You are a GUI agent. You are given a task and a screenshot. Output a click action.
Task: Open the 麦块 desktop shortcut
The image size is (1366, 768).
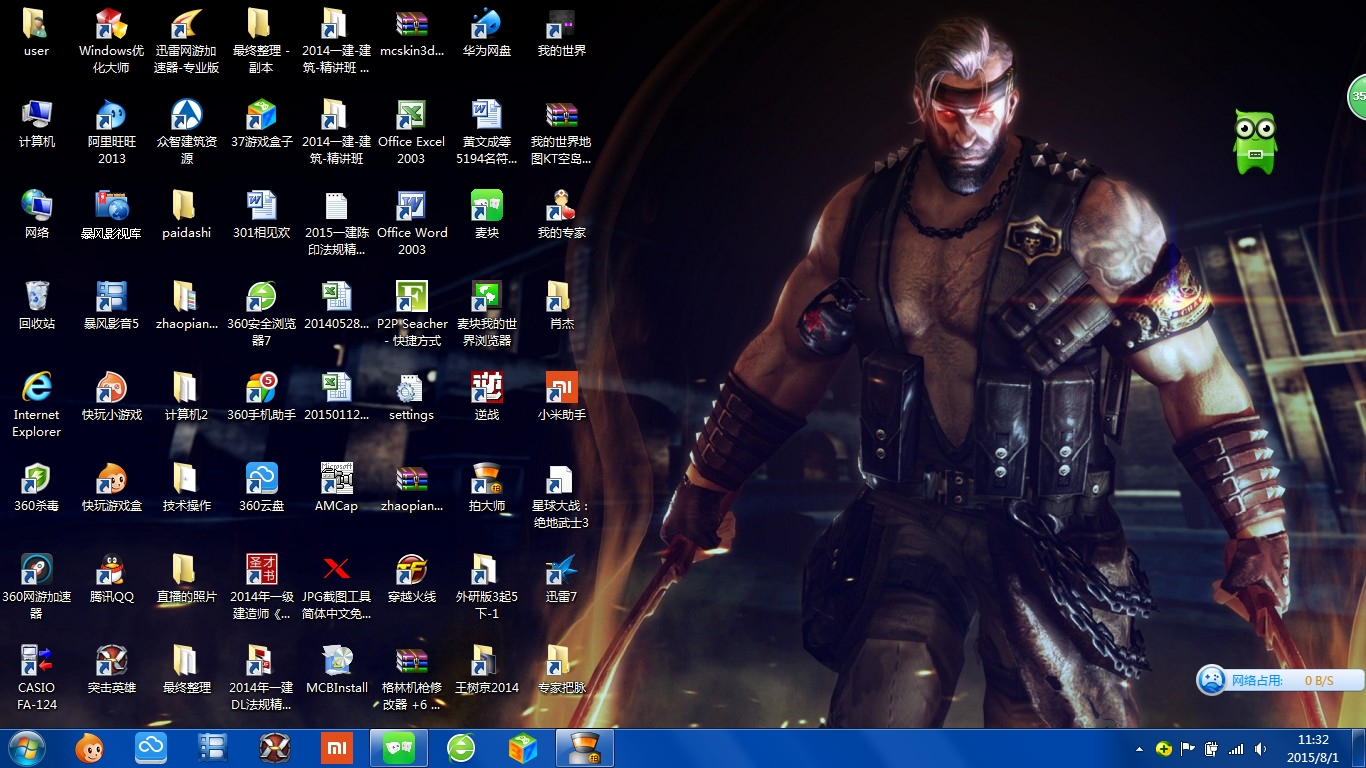coord(486,215)
